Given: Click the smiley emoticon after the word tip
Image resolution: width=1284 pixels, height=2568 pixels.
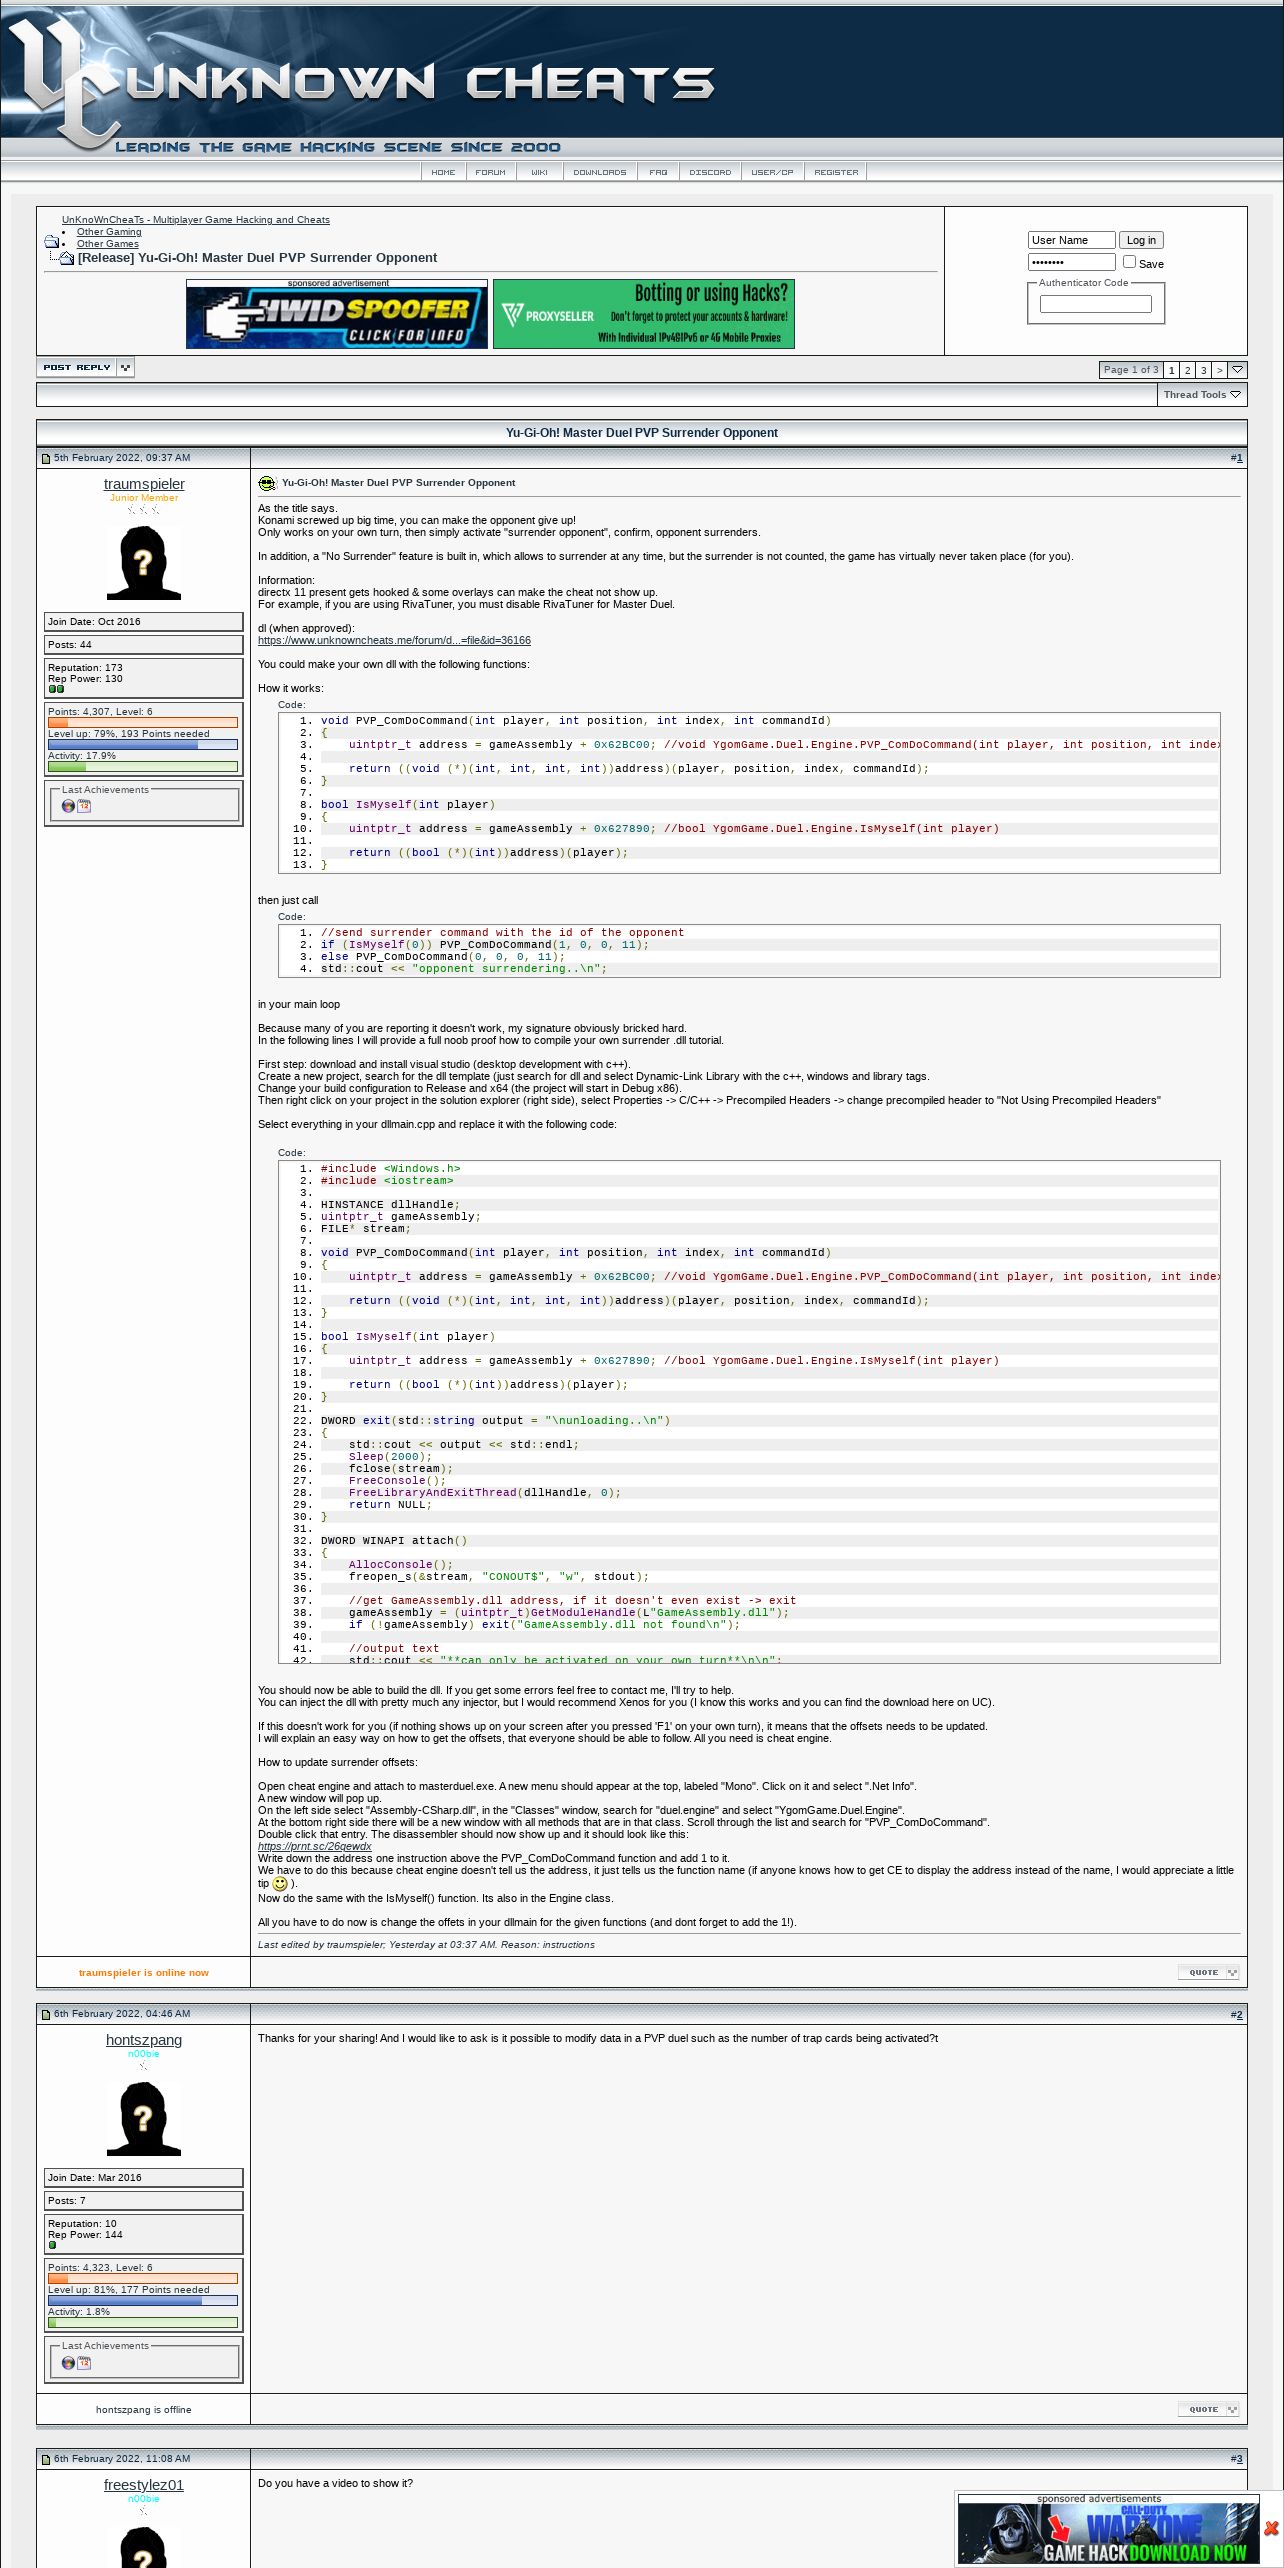Looking at the screenshot, I should pos(280,1883).
